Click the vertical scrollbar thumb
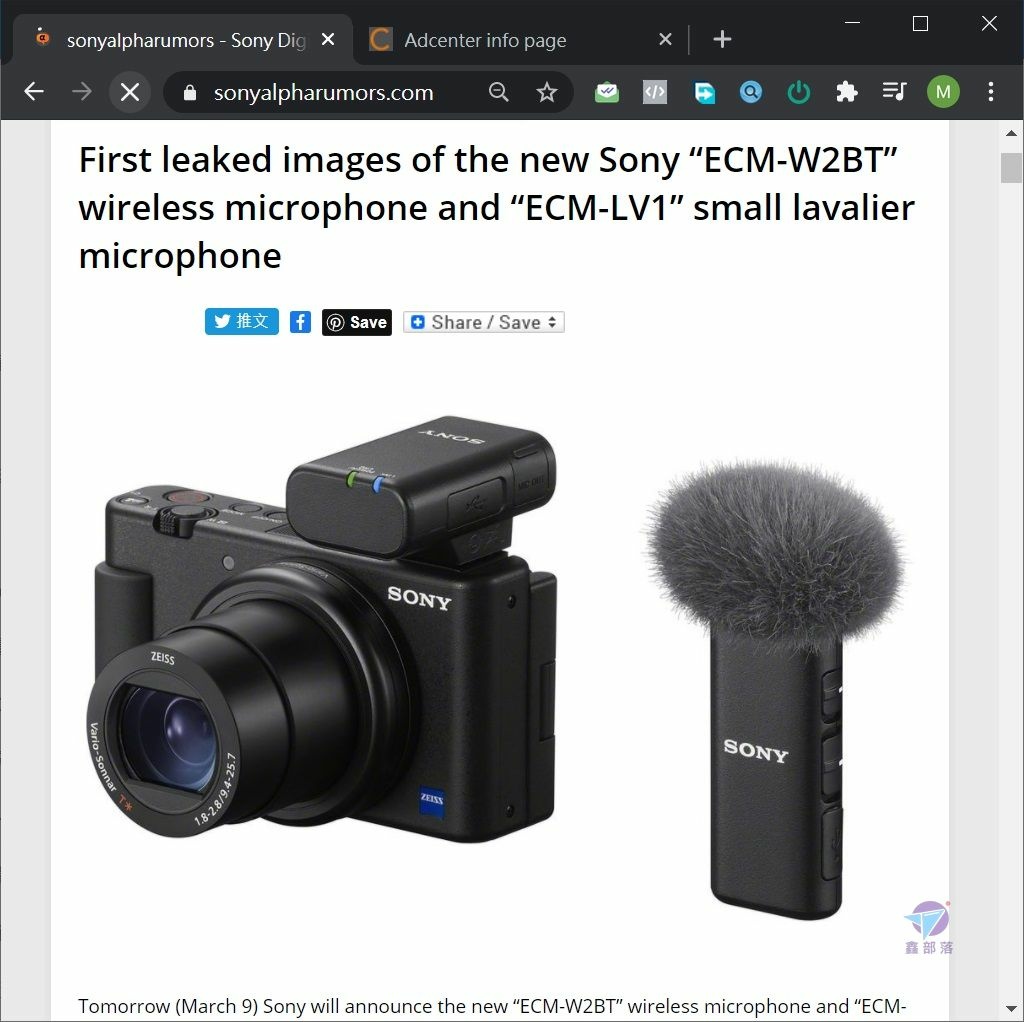Screen dimensions: 1024x1022 coord(1011,168)
